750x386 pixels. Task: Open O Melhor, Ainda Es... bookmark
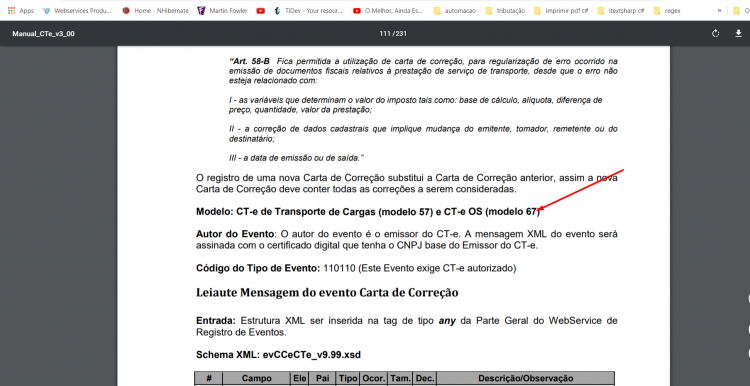click(x=388, y=11)
